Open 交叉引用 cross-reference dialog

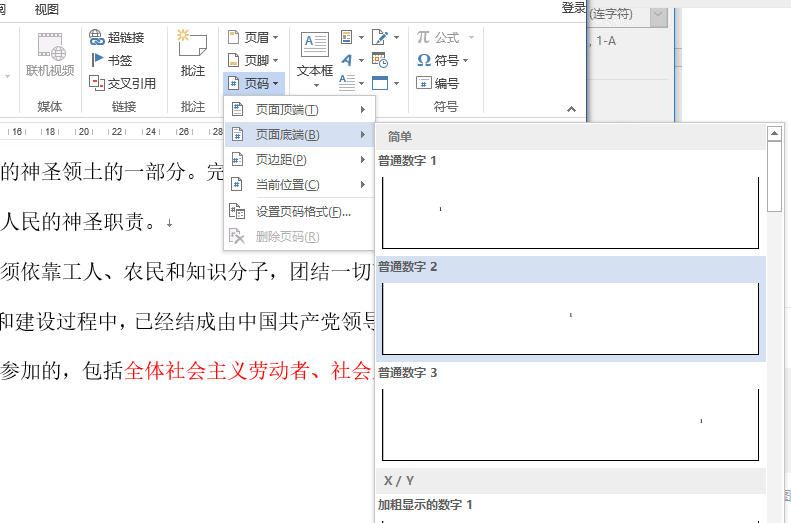pos(123,83)
